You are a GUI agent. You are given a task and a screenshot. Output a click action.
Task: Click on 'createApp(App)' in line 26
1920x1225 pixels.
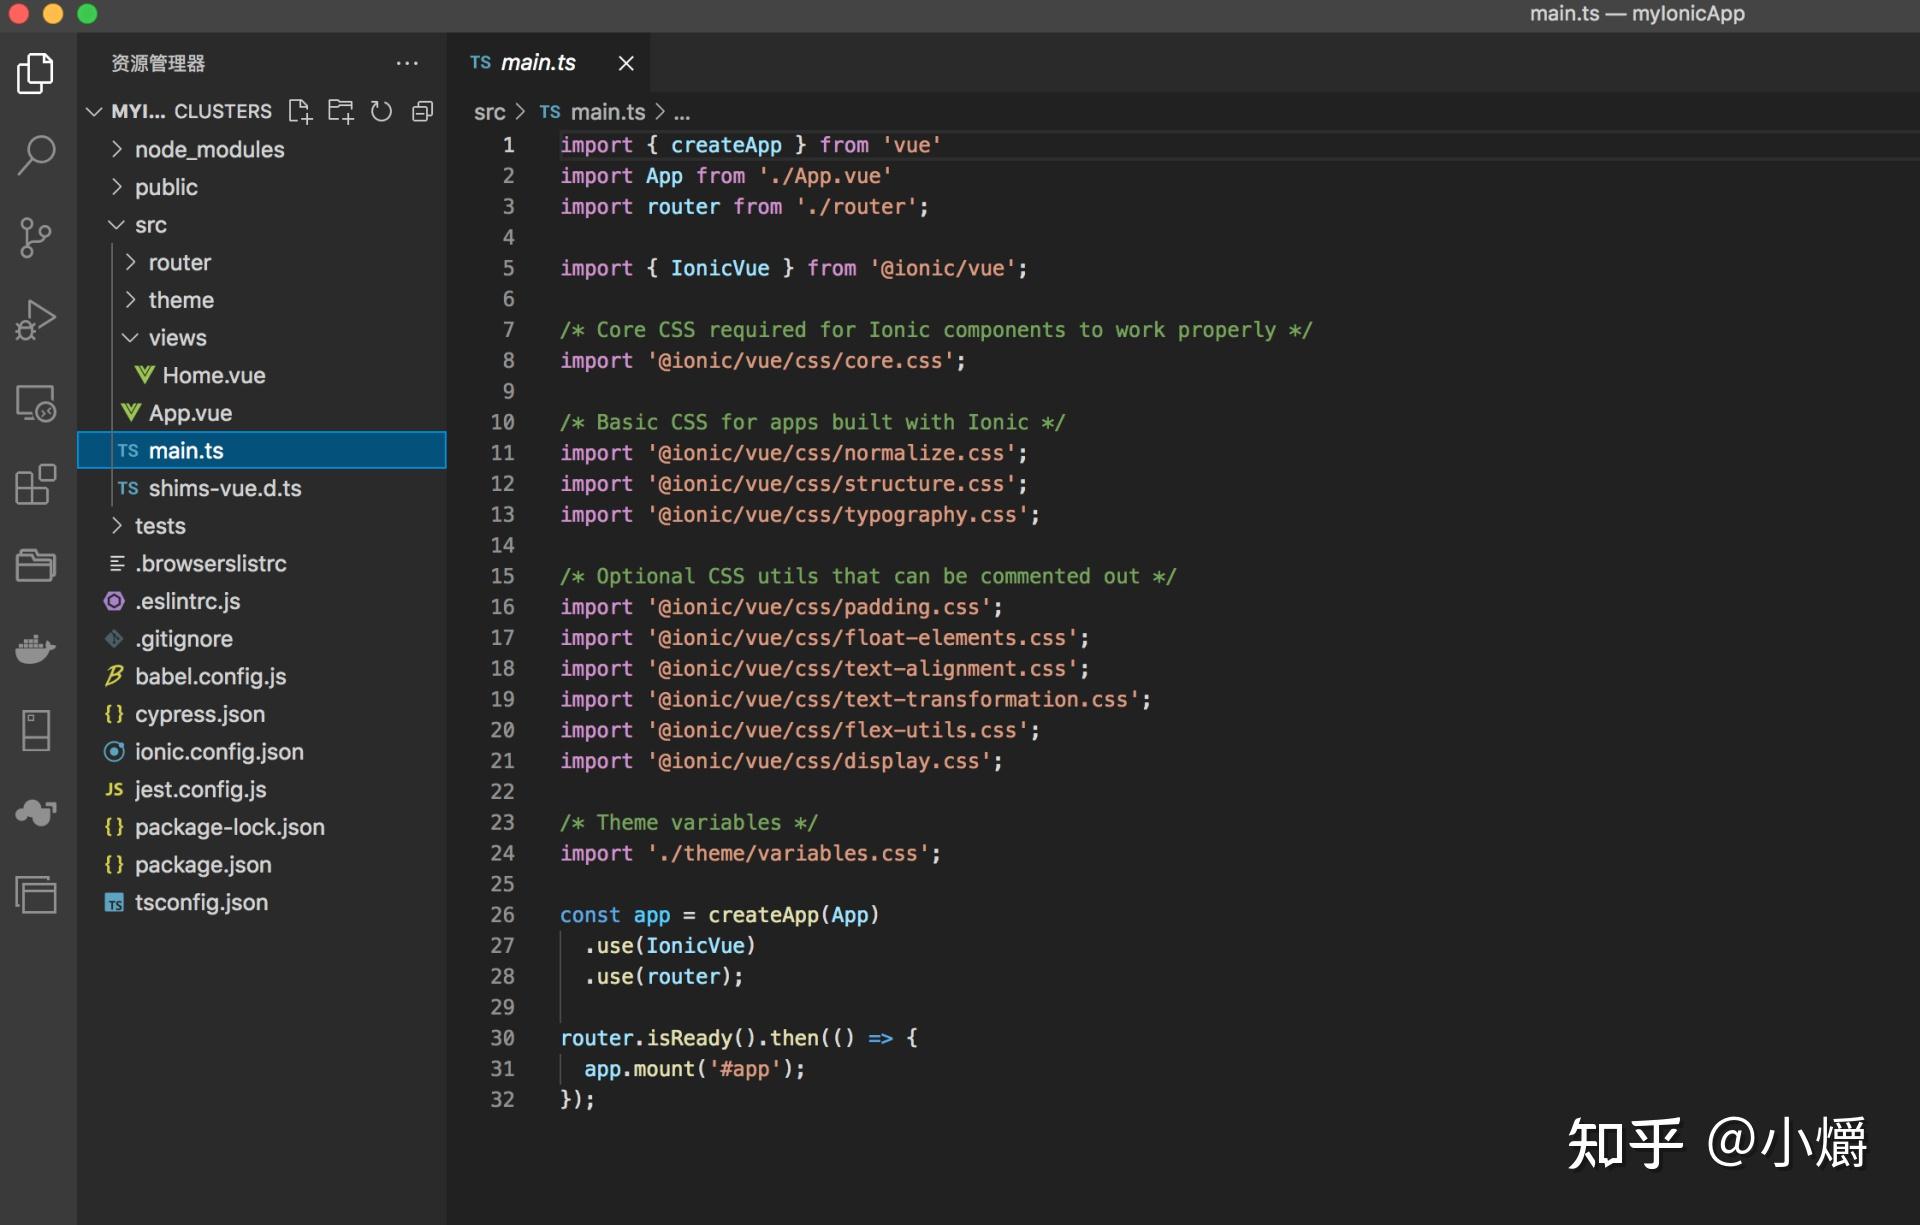point(794,915)
